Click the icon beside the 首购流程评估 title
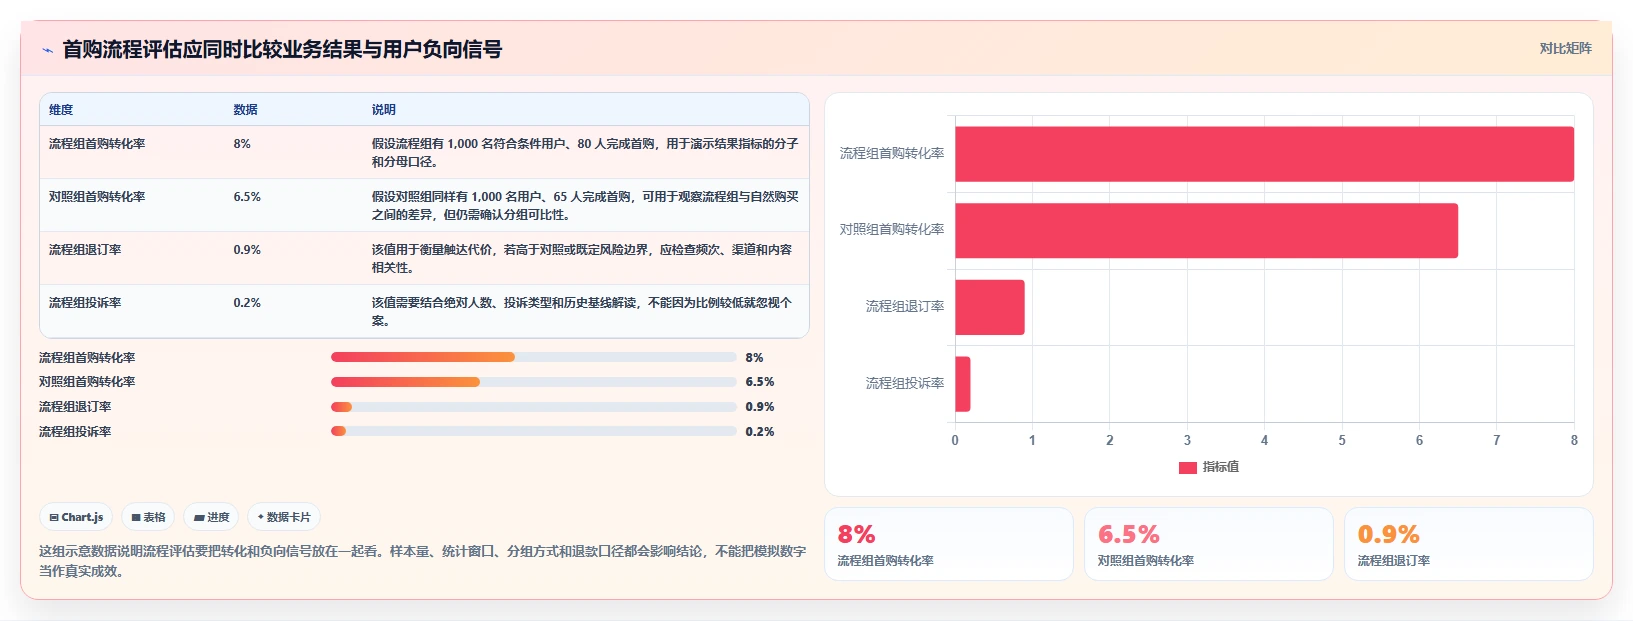The width and height of the screenshot is (1633, 621). [x=47, y=50]
